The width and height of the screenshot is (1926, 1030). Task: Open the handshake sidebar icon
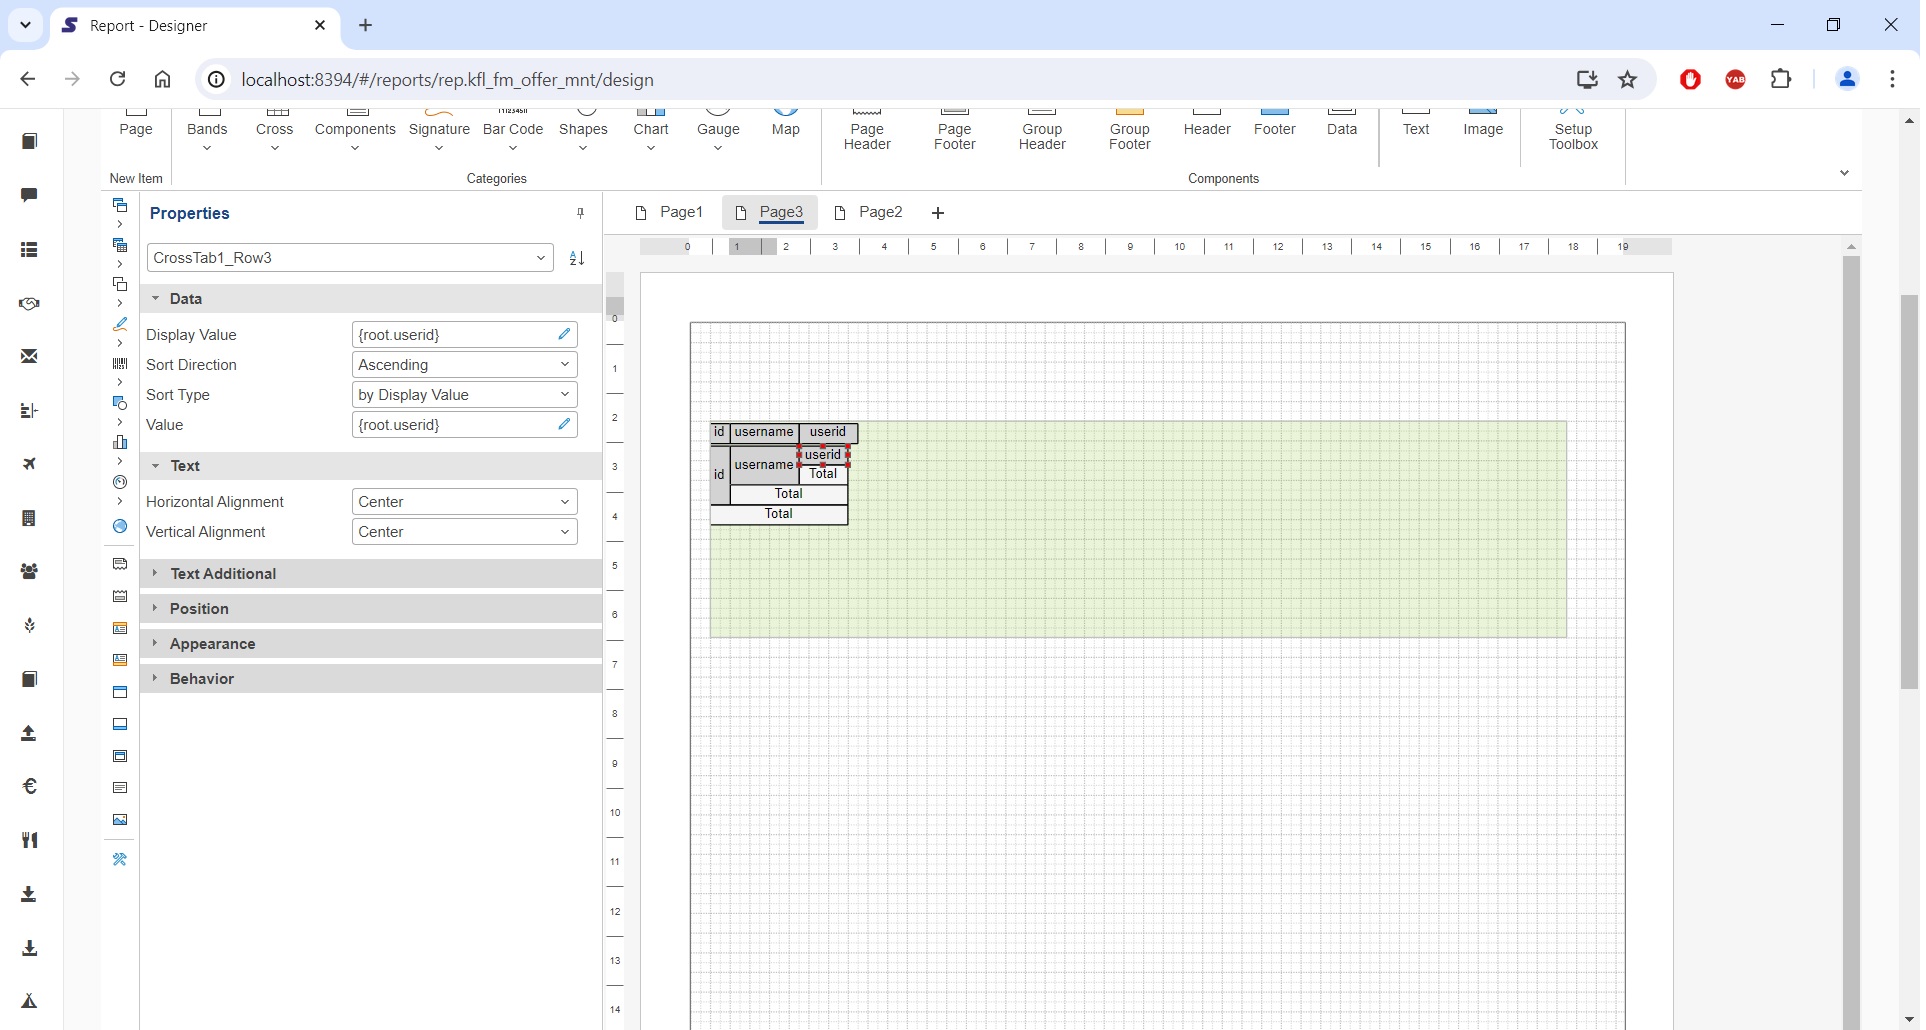point(29,303)
